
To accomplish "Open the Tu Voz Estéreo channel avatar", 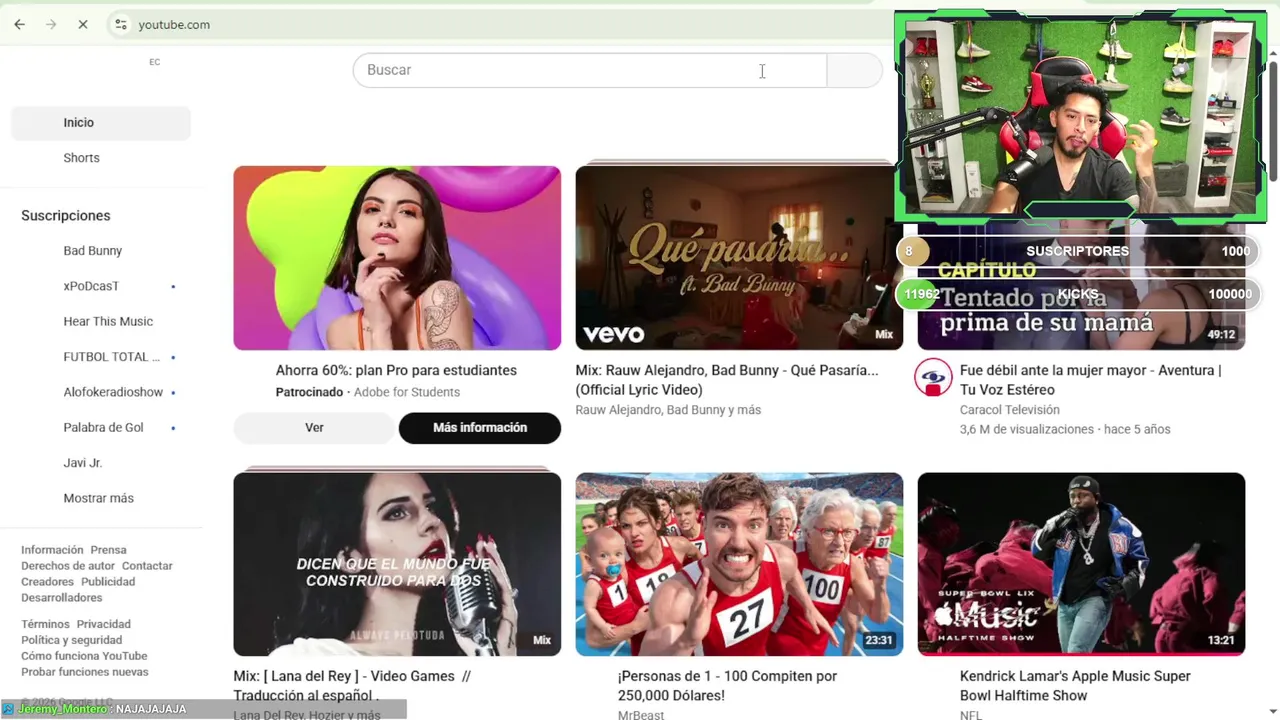I will pos(933,378).
